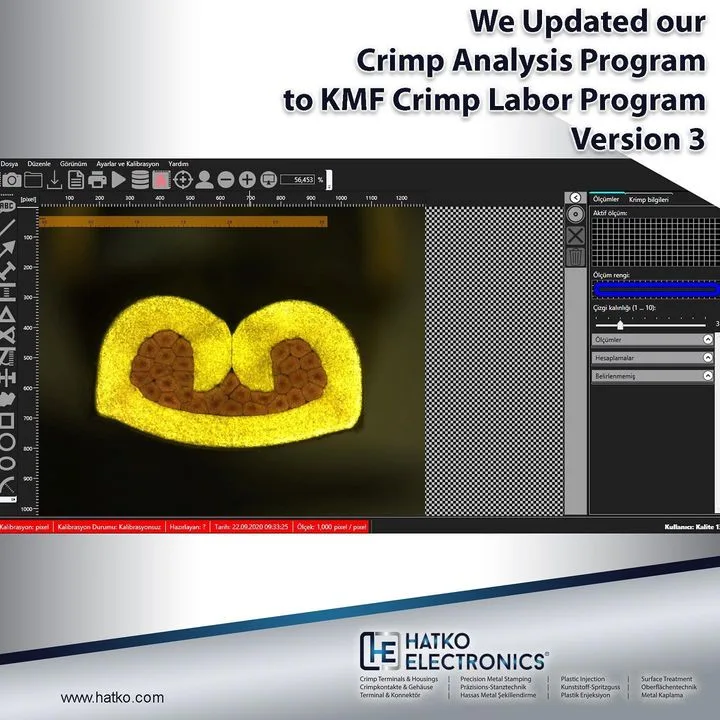The height and width of the screenshot is (720, 720).
Task: Select the rectangle tool
Action: pos(7,420)
